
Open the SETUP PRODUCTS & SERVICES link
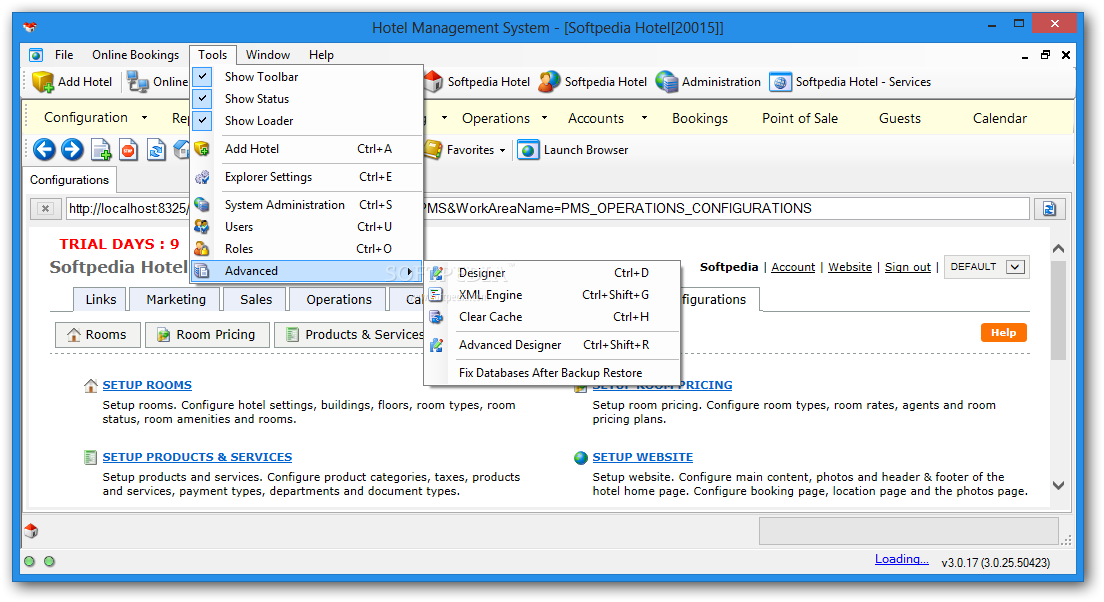pos(197,457)
